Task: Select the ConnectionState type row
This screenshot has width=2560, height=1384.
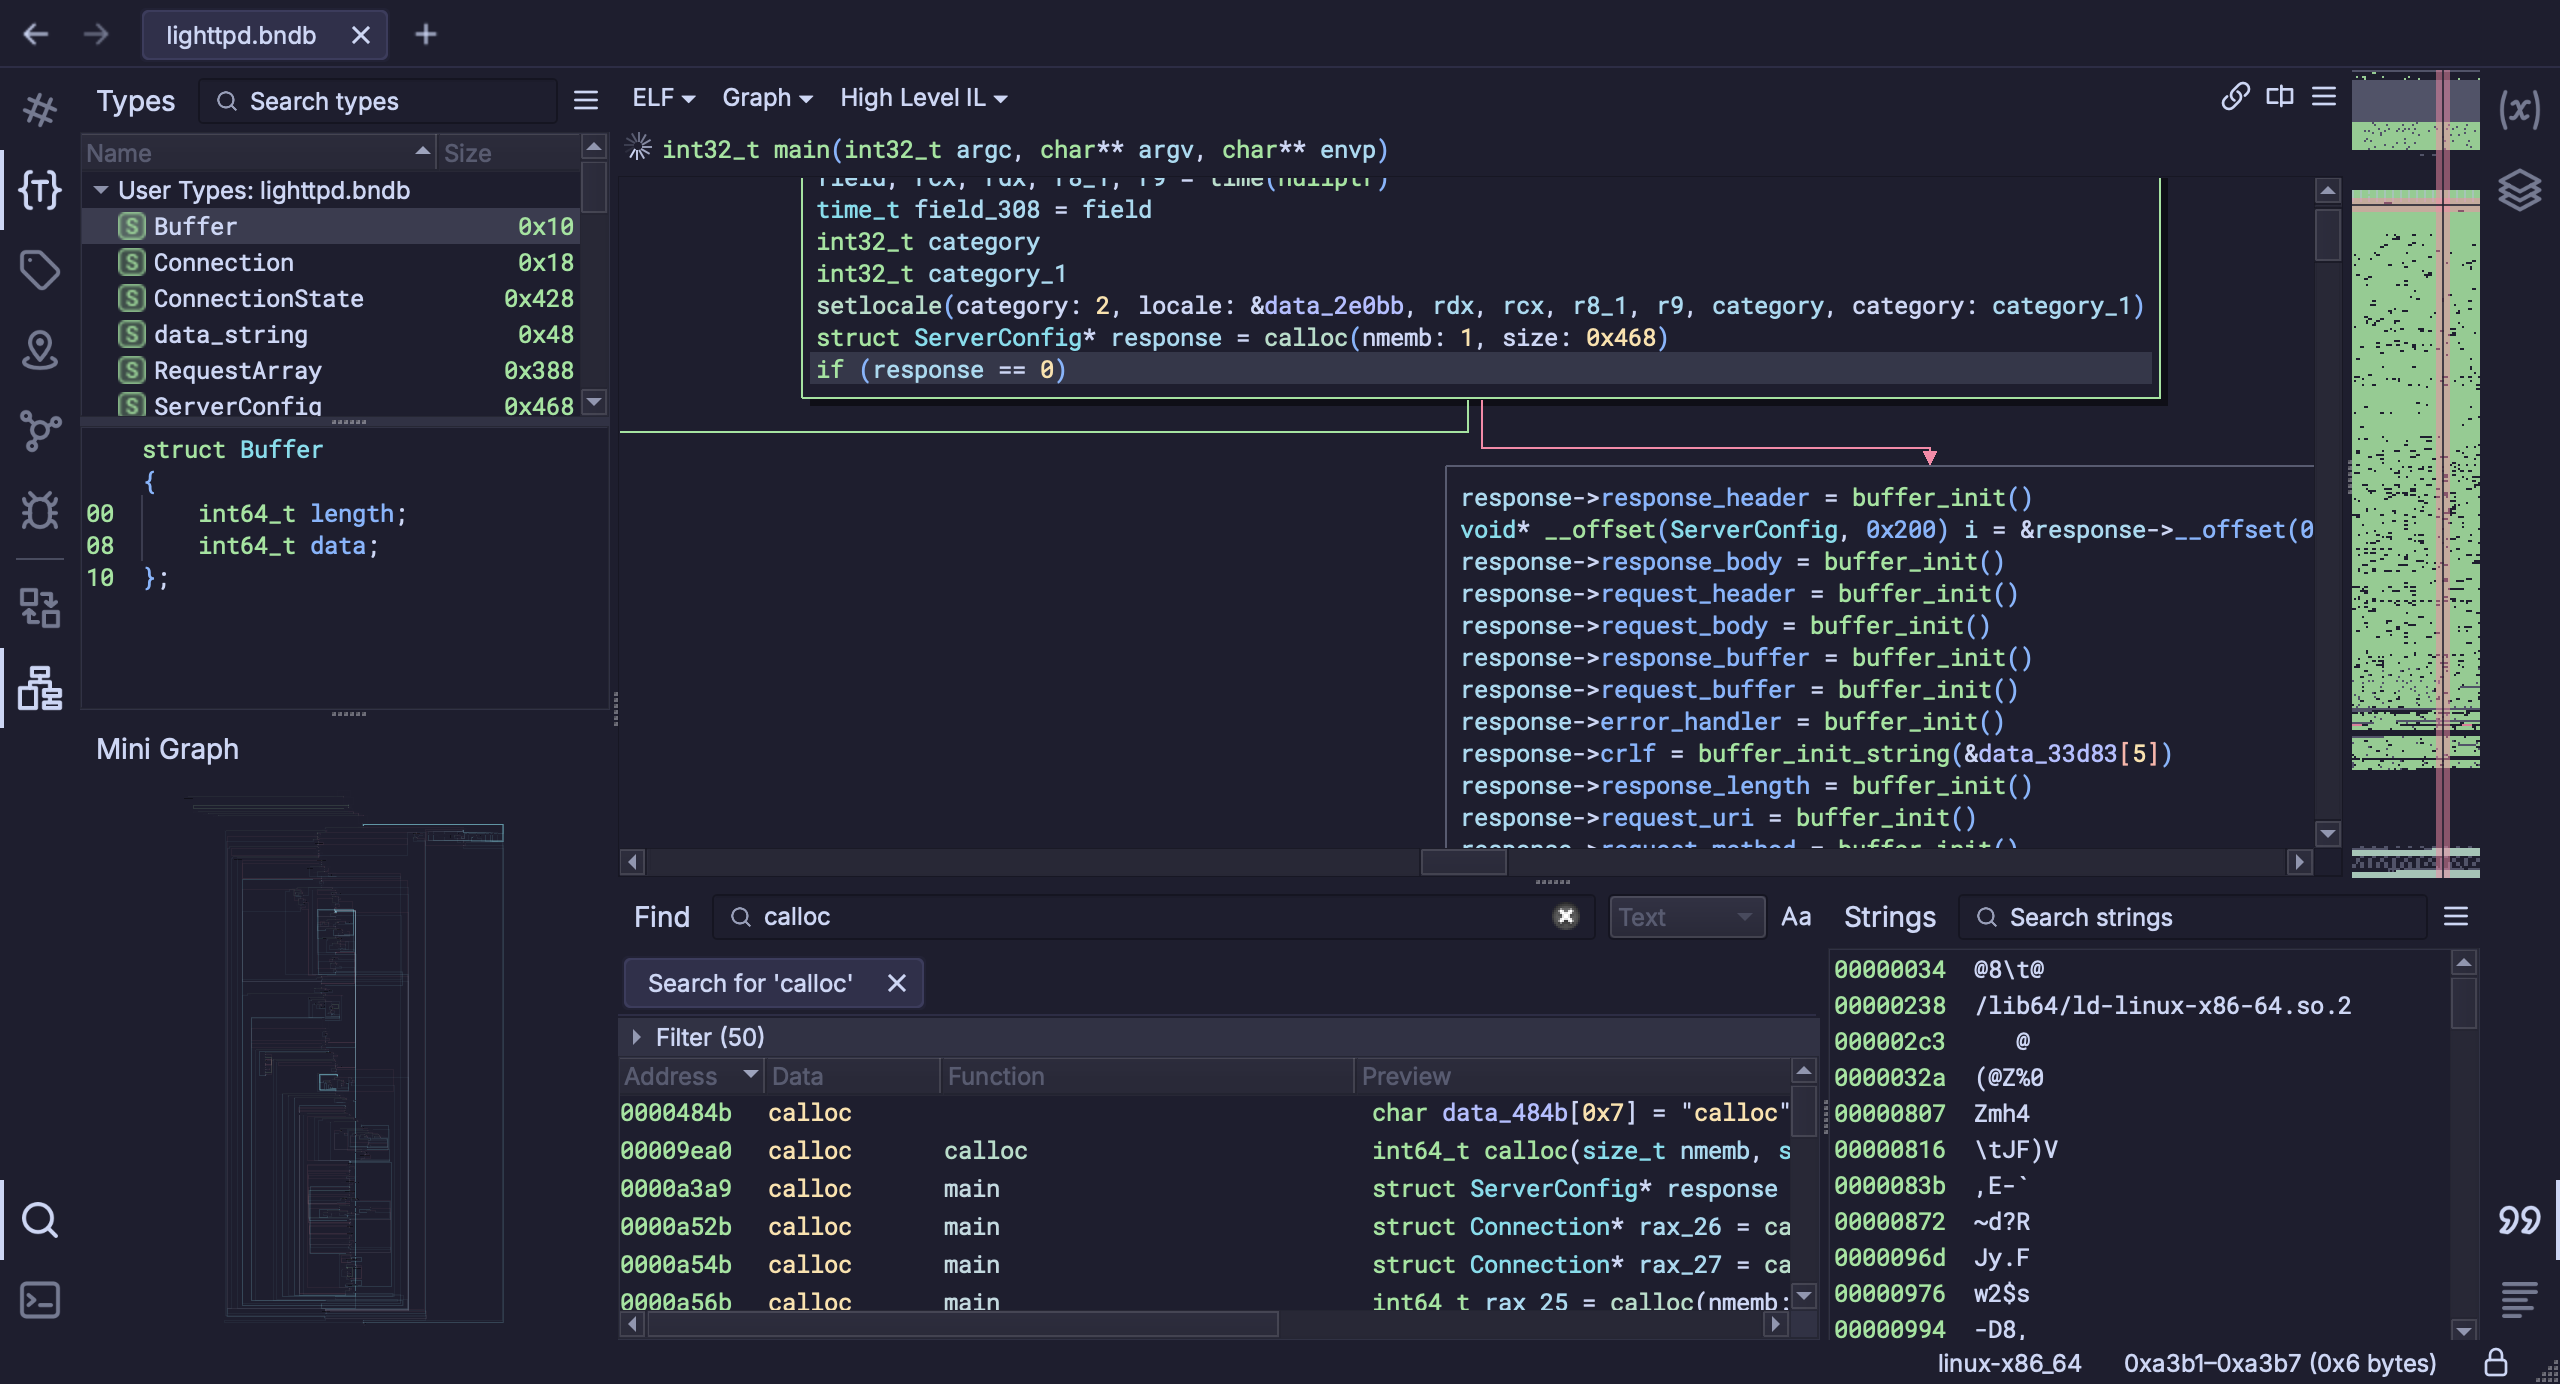Action: 258,298
